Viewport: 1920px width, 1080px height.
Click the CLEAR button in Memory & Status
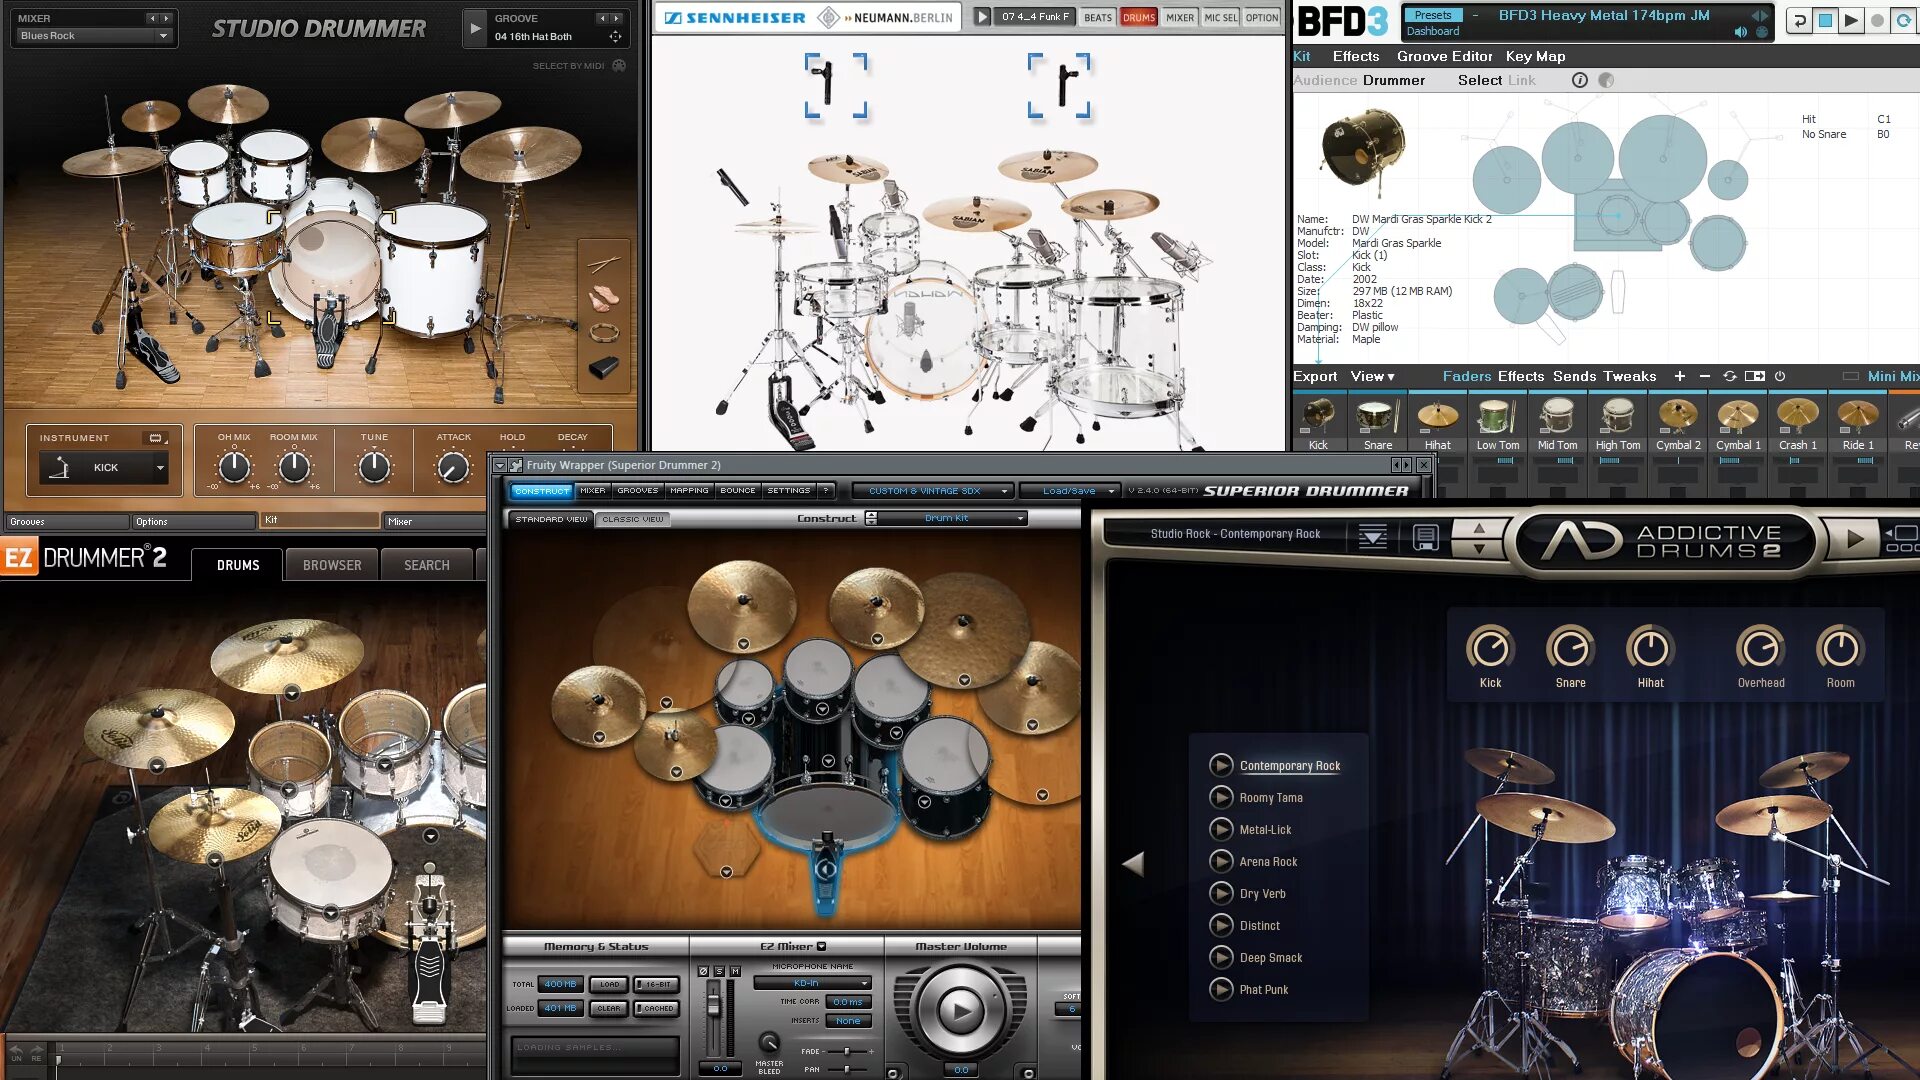pos(609,1009)
